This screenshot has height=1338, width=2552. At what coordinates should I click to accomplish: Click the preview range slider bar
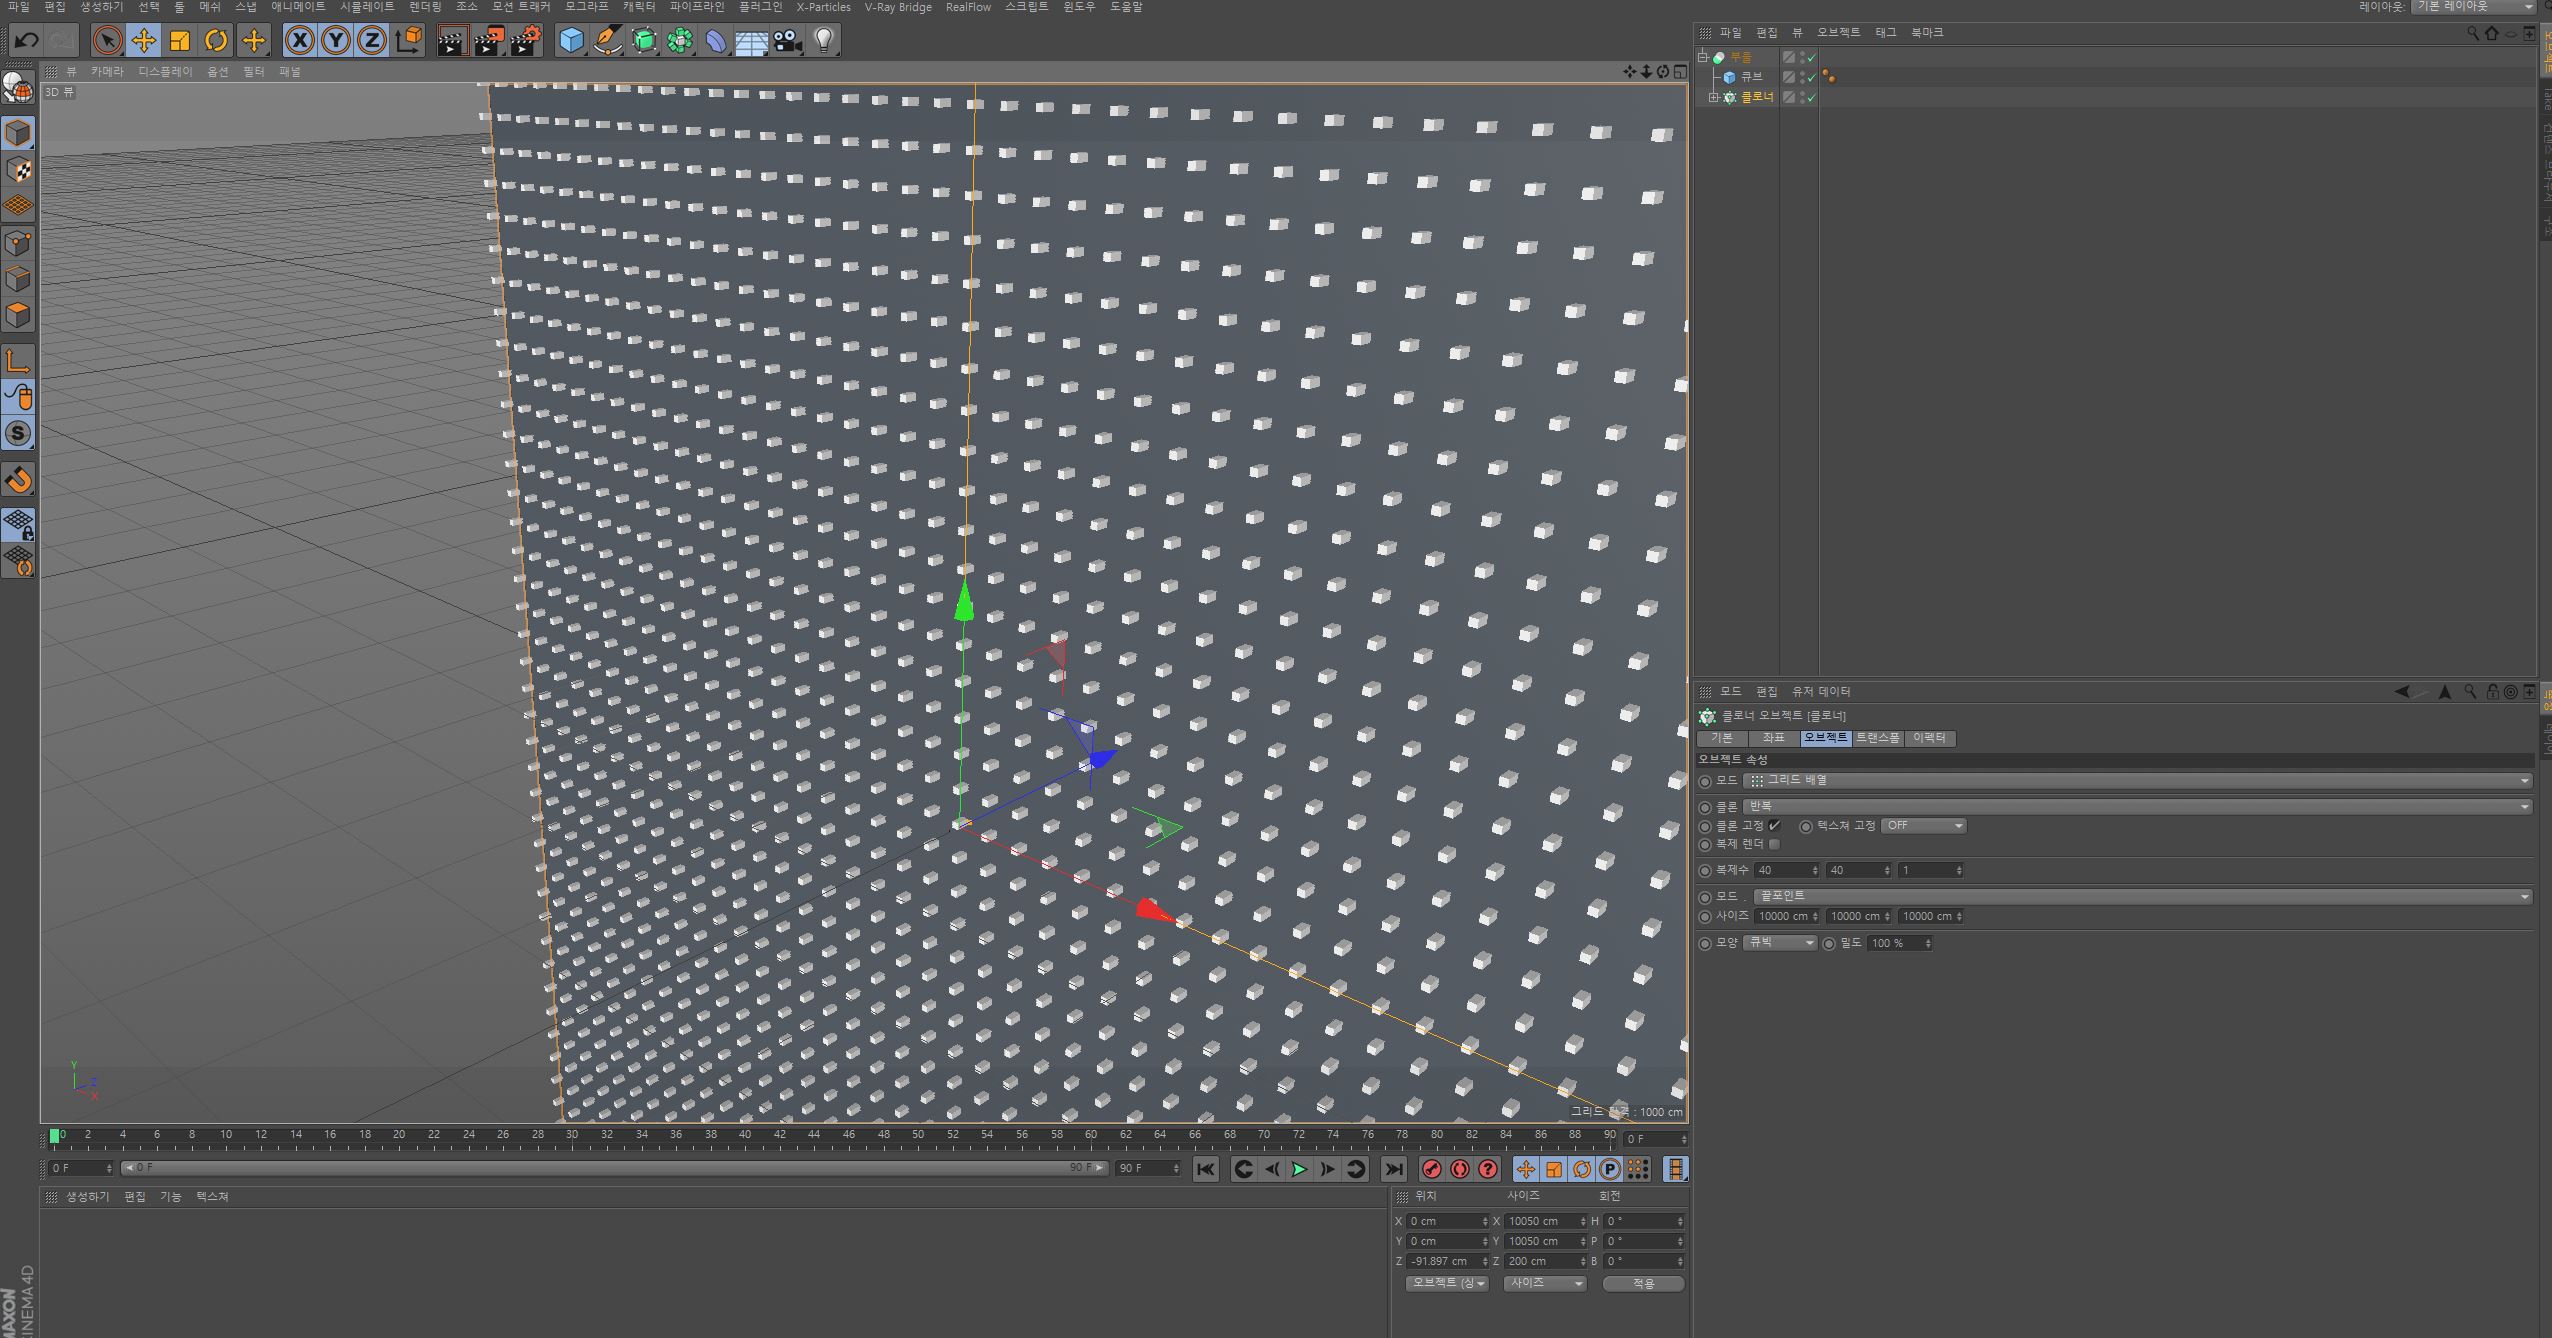click(614, 1168)
